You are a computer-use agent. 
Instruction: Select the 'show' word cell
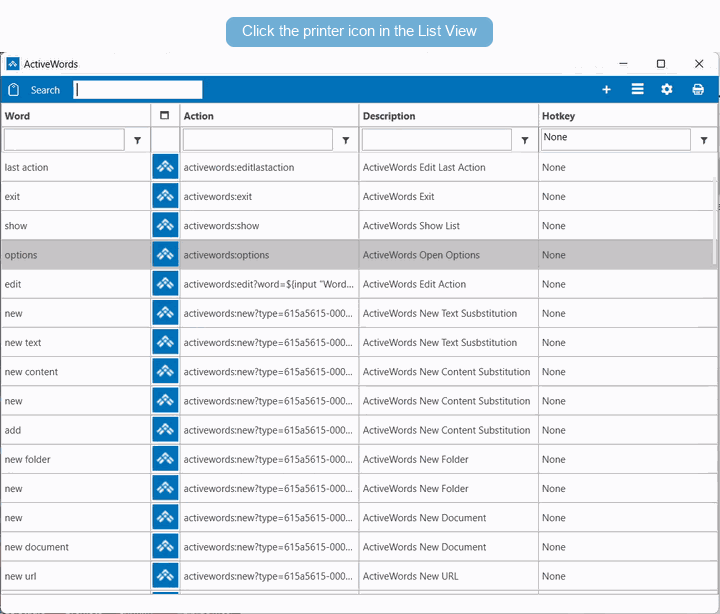[x=76, y=225]
